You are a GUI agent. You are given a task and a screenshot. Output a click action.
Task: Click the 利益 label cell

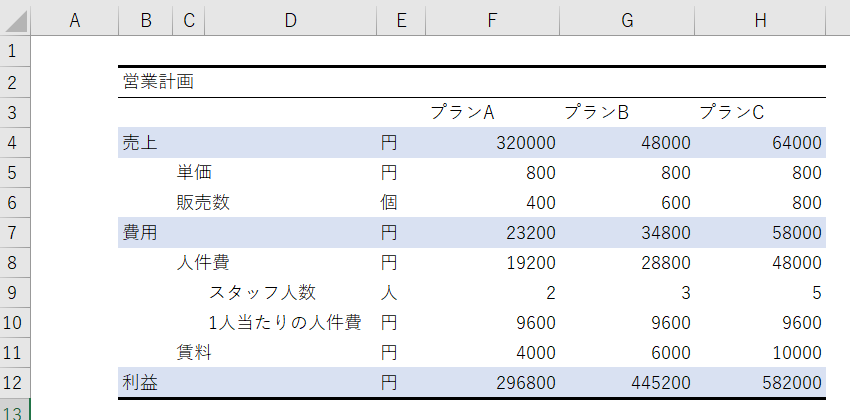point(140,383)
